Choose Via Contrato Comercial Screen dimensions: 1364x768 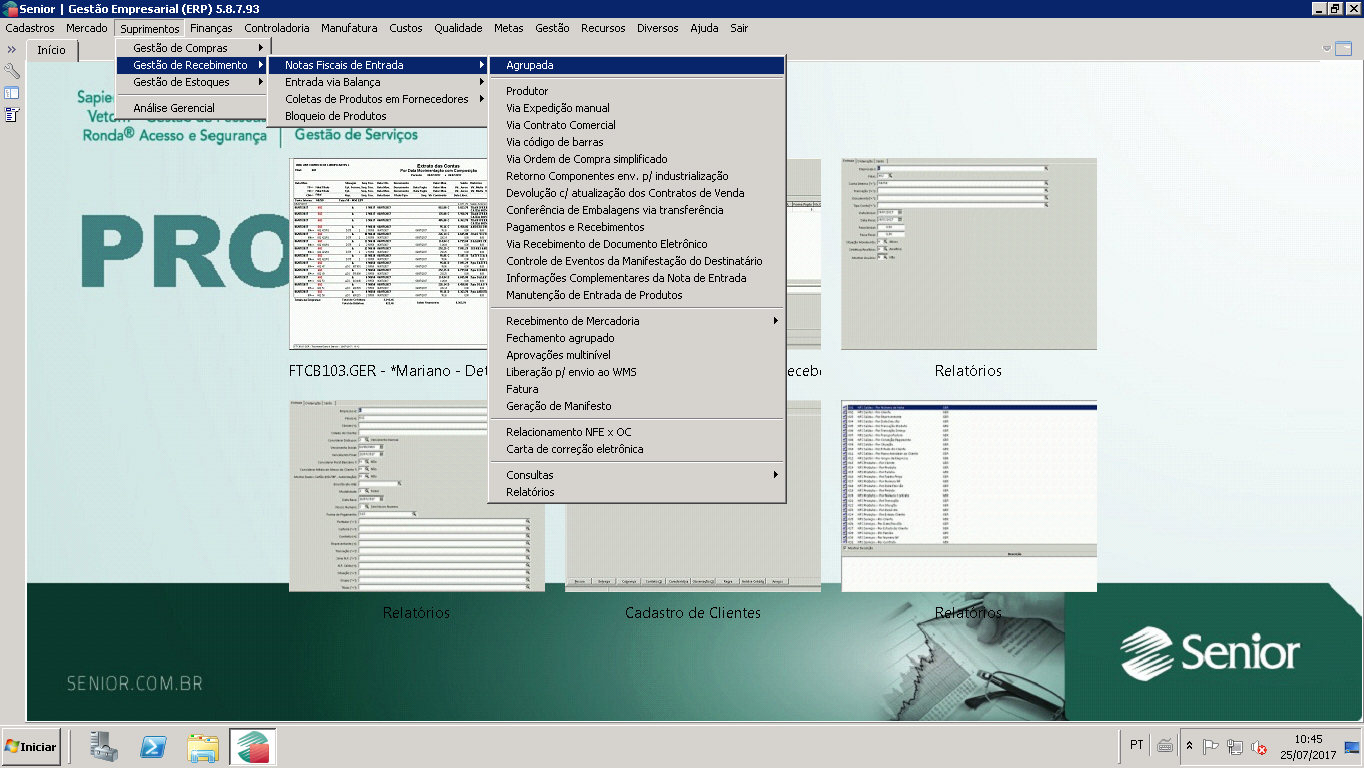pos(637,125)
